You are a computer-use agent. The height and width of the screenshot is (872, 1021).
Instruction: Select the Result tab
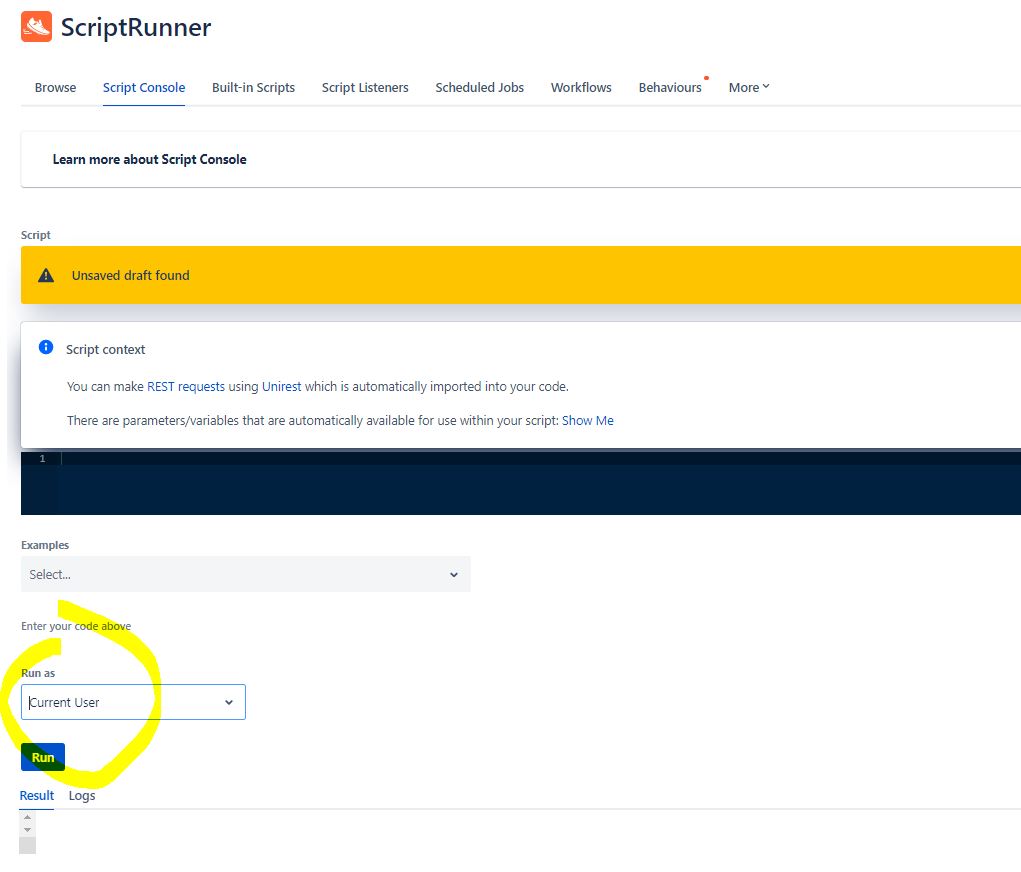point(36,795)
